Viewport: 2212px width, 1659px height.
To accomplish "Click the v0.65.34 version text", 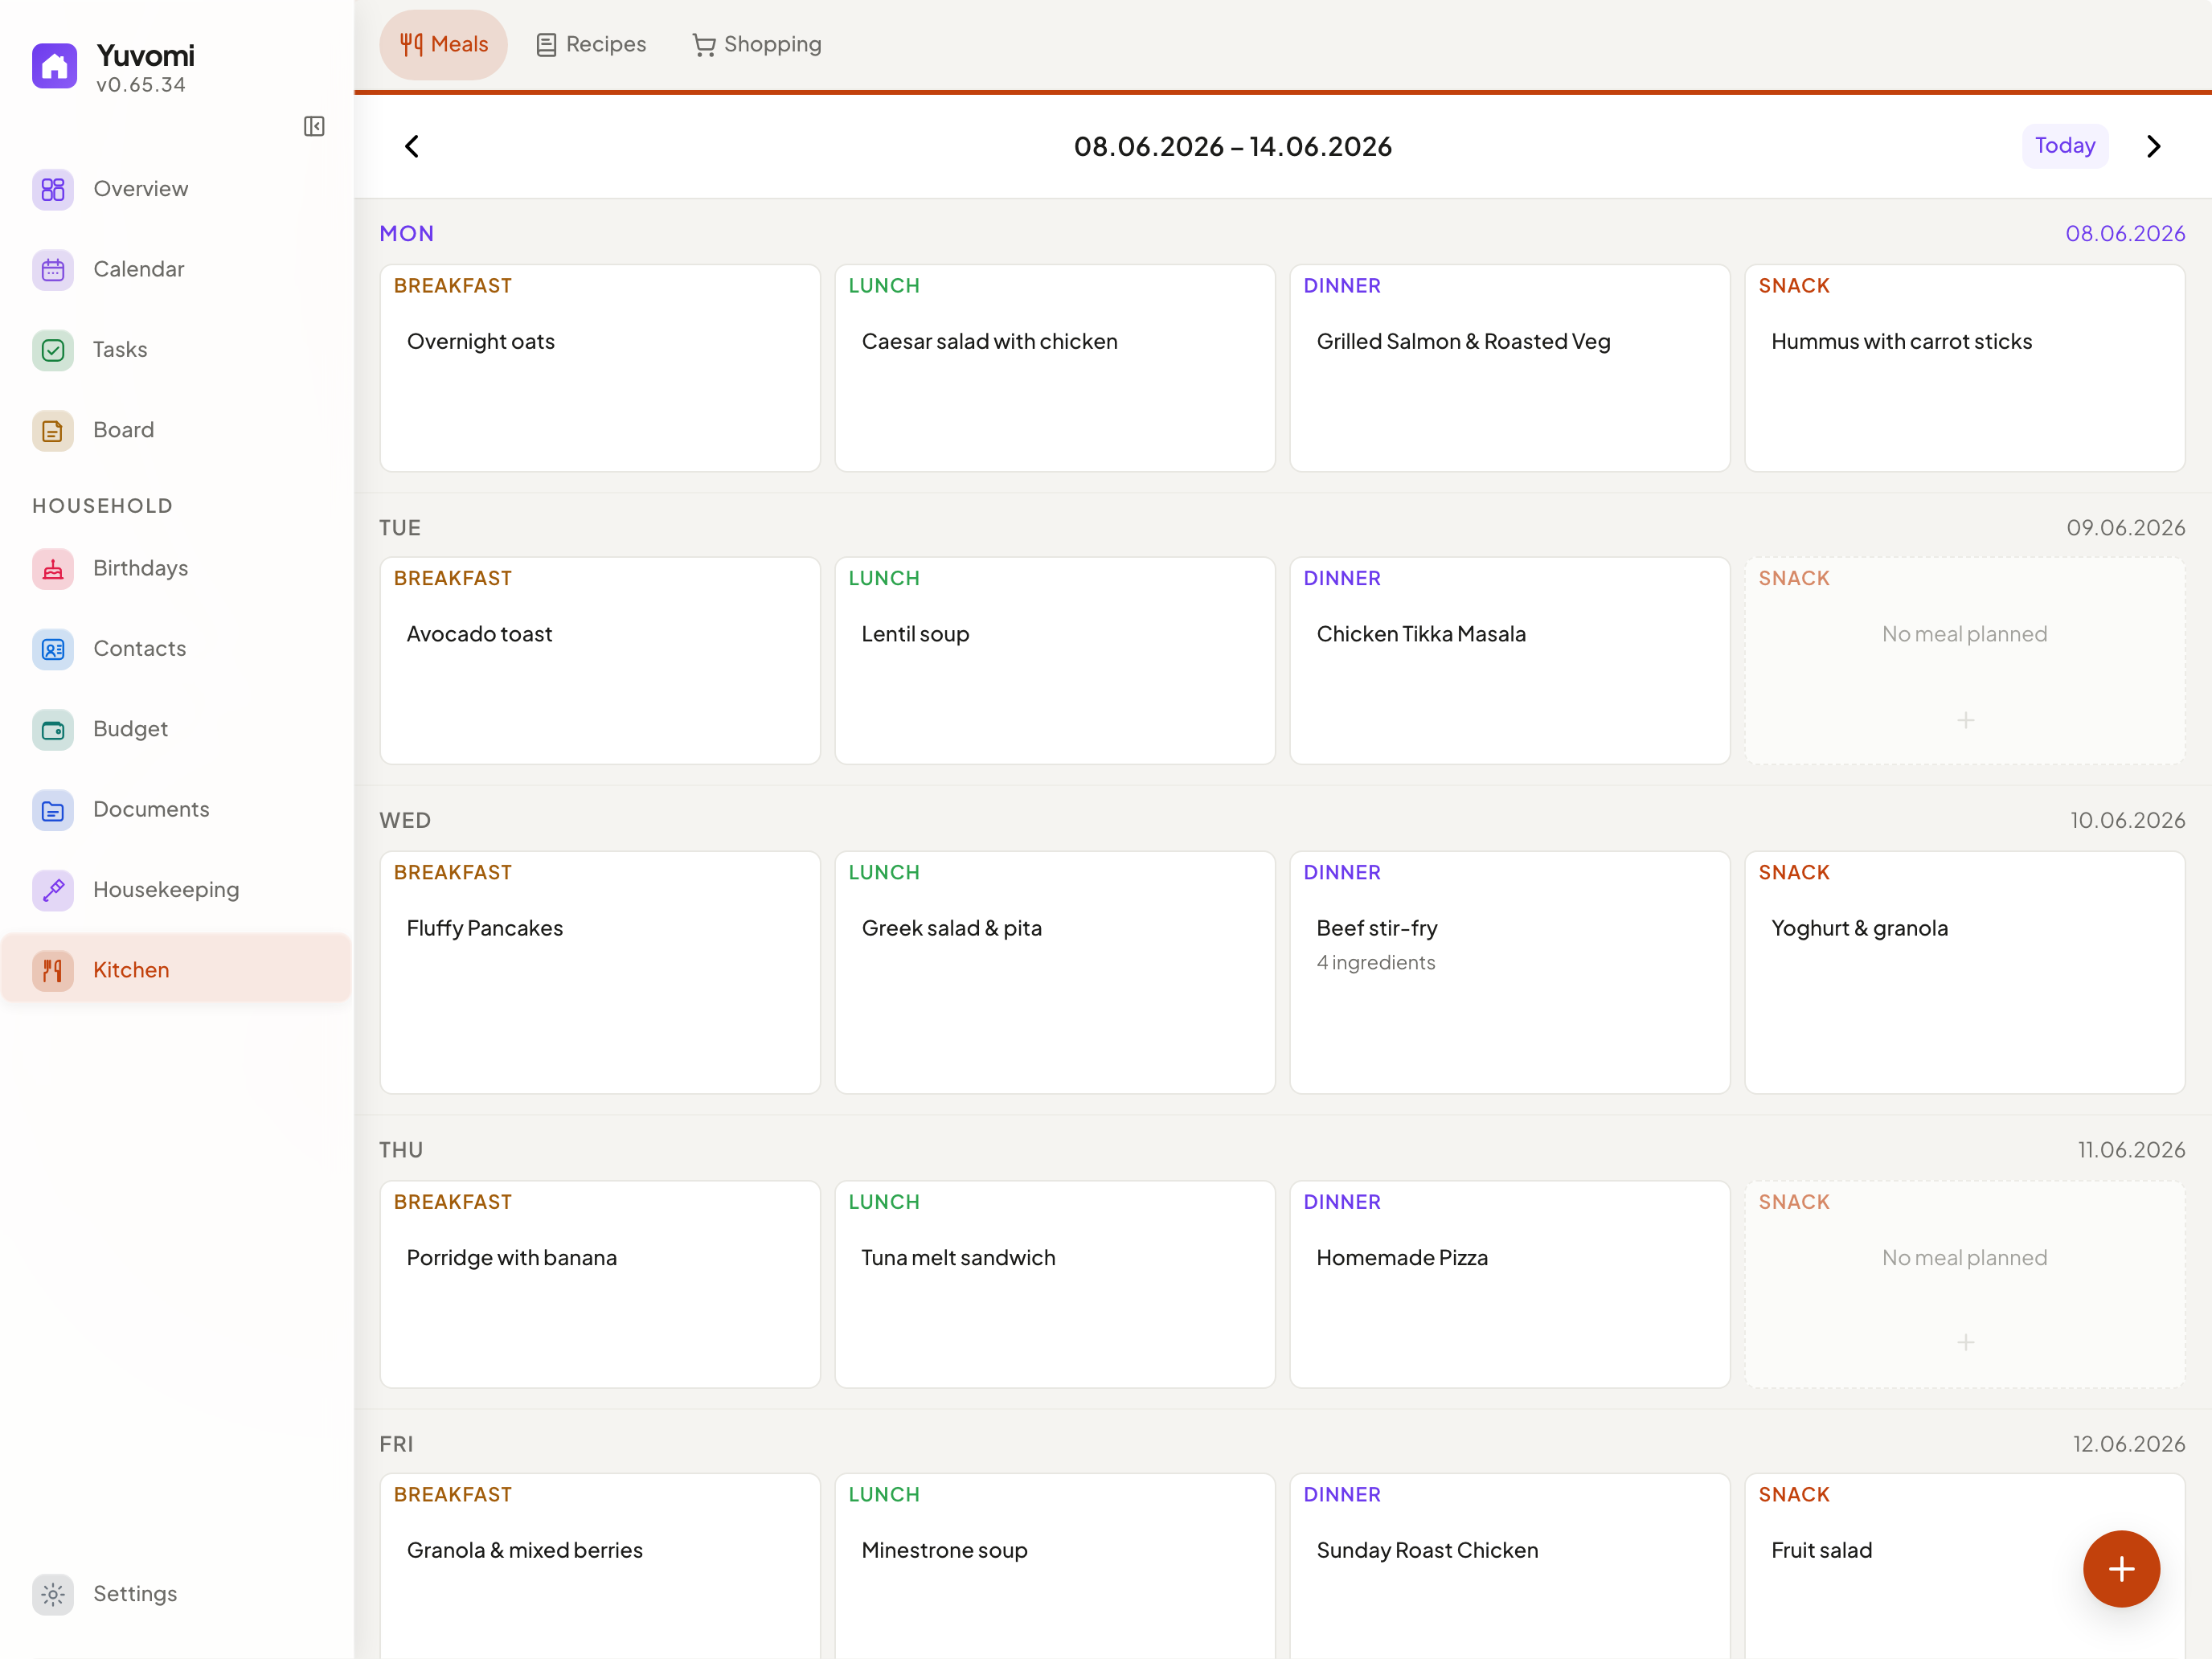I will [x=141, y=85].
